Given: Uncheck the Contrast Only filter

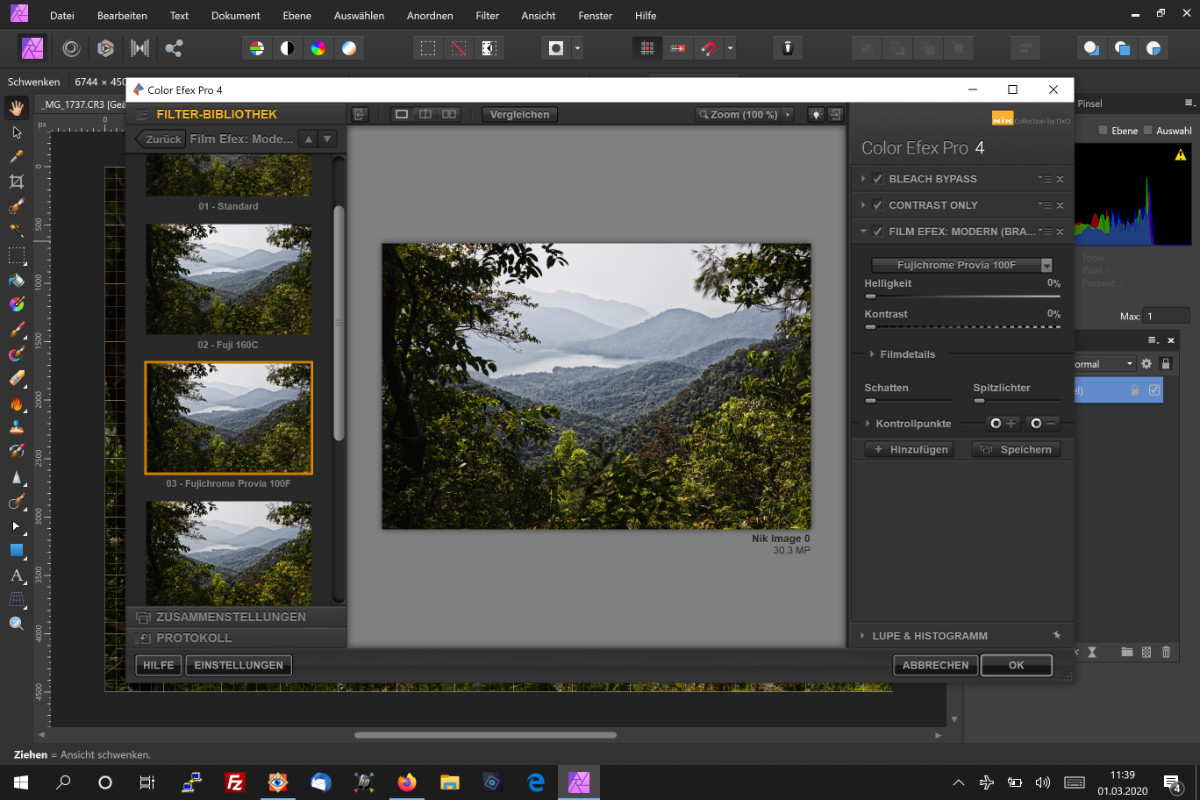Looking at the screenshot, I should [x=877, y=205].
